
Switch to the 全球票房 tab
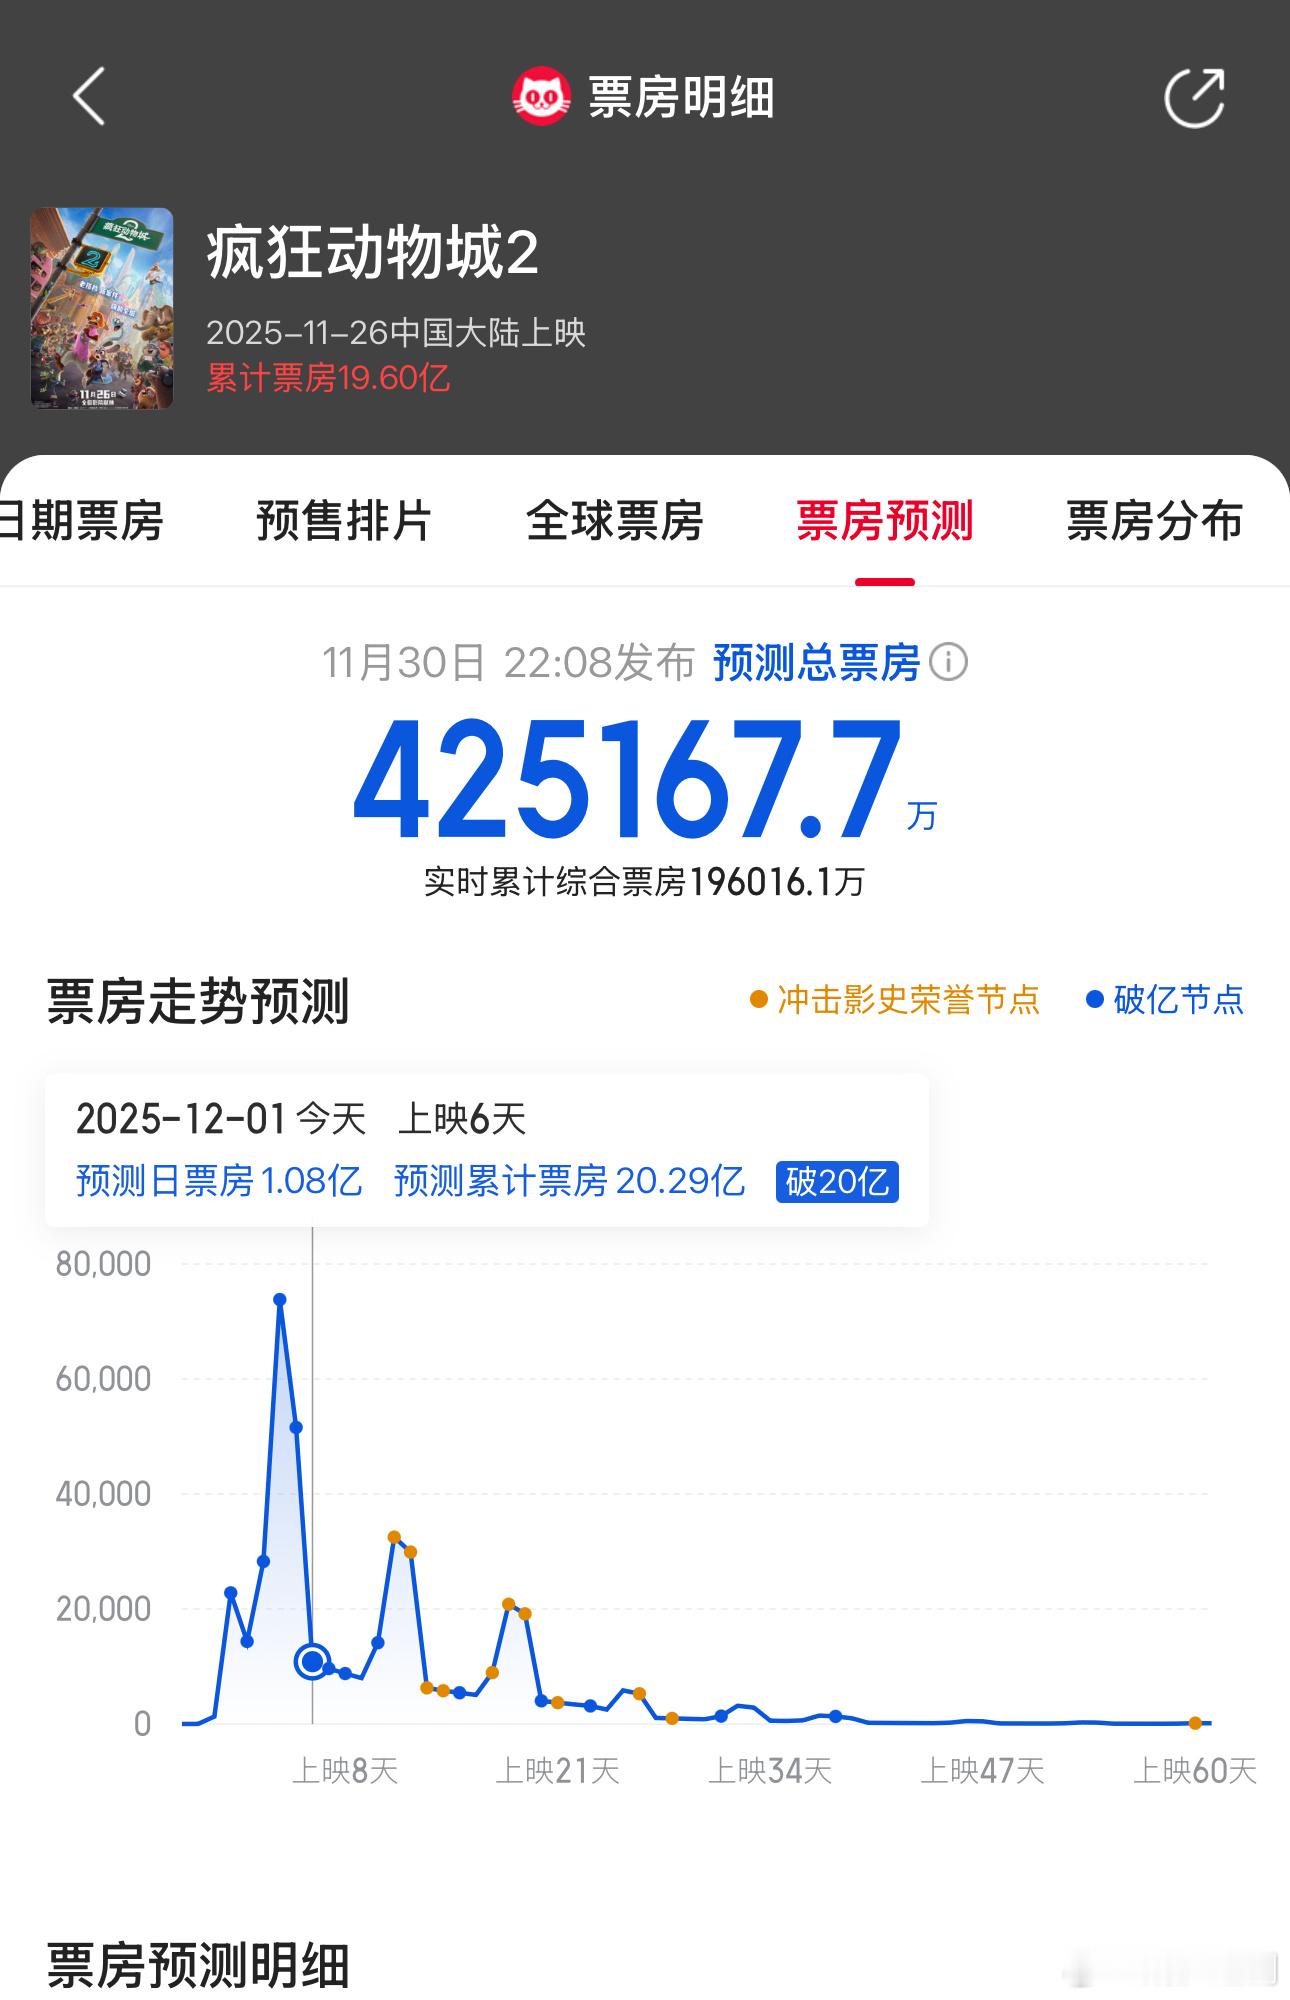click(614, 521)
